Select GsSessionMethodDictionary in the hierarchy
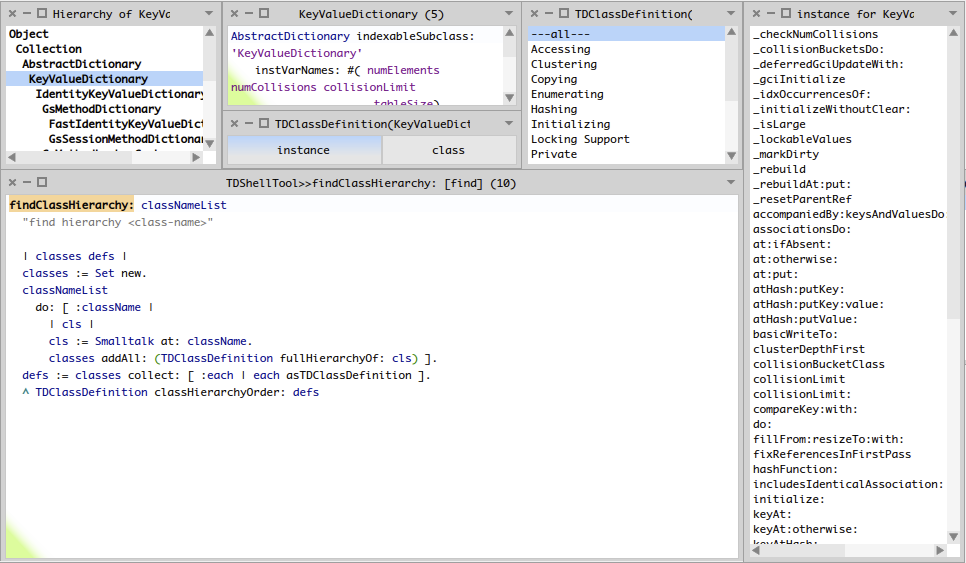The image size is (966, 563). [105, 139]
